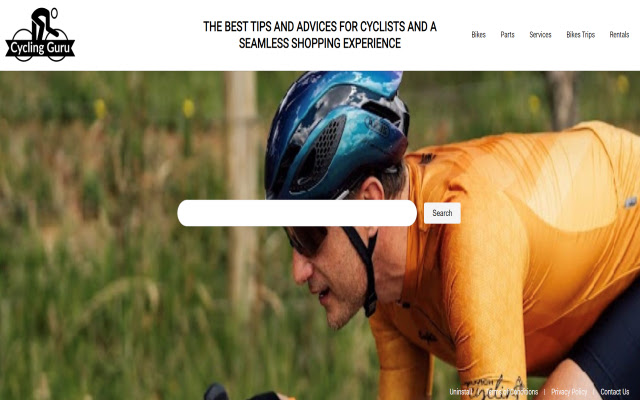Open the Rentals navigation link
The height and width of the screenshot is (400, 640).
coord(619,35)
